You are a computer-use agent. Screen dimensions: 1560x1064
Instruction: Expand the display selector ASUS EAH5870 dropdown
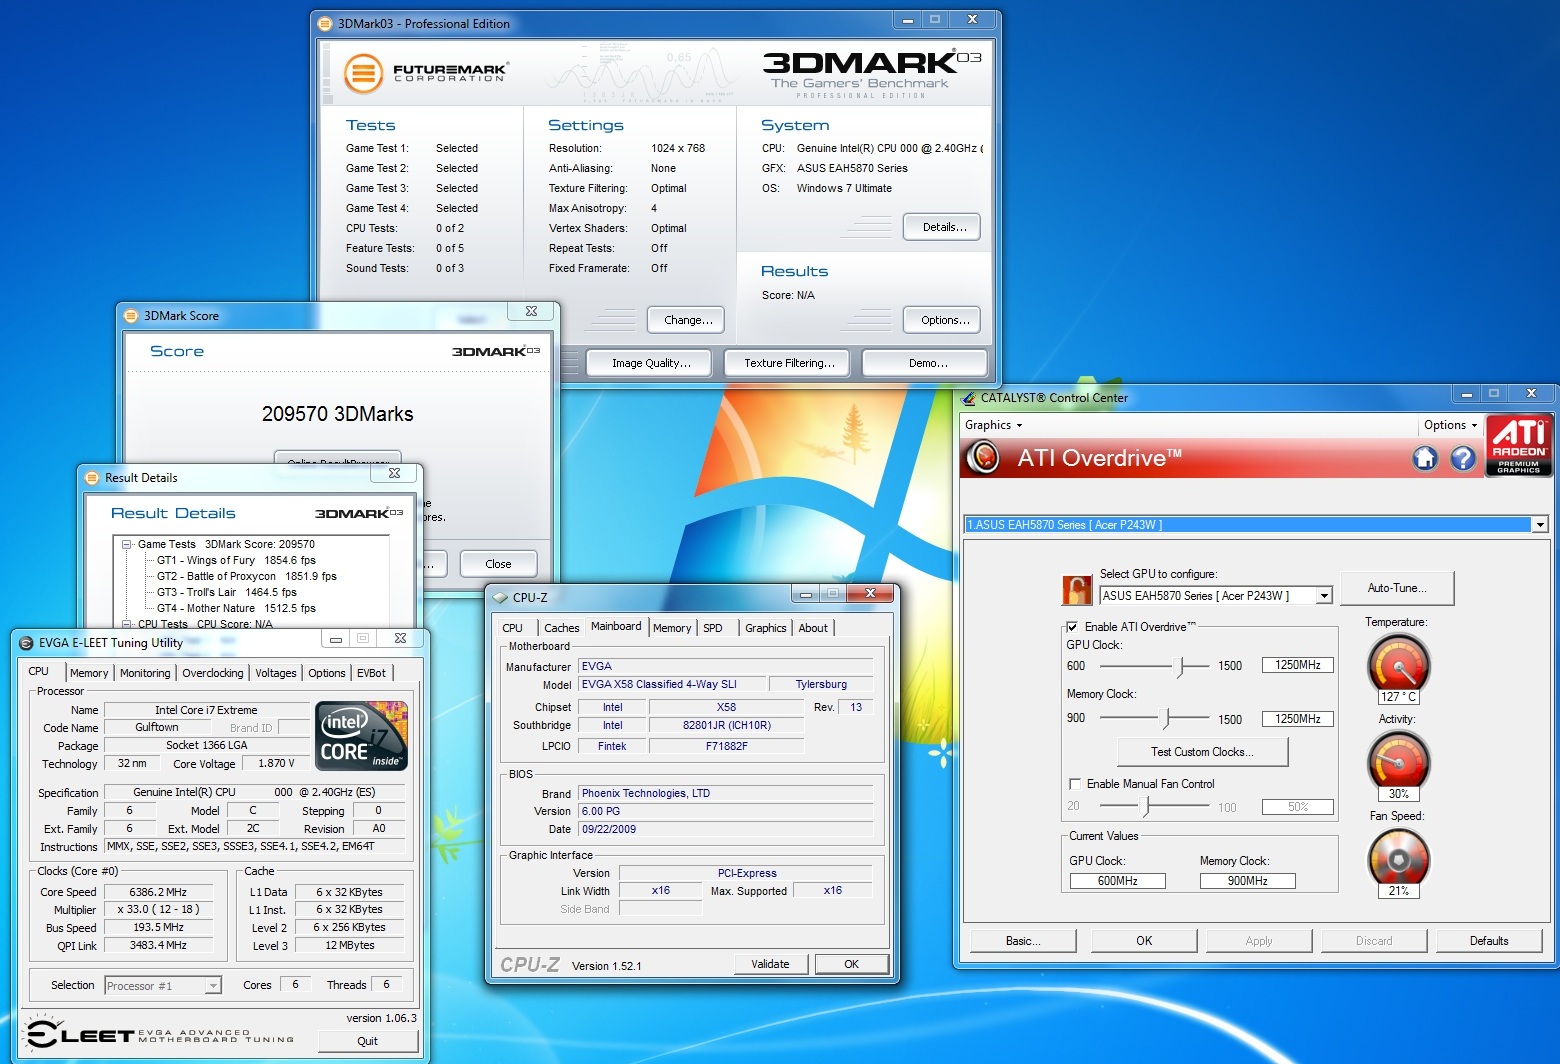click(1540, 525)
